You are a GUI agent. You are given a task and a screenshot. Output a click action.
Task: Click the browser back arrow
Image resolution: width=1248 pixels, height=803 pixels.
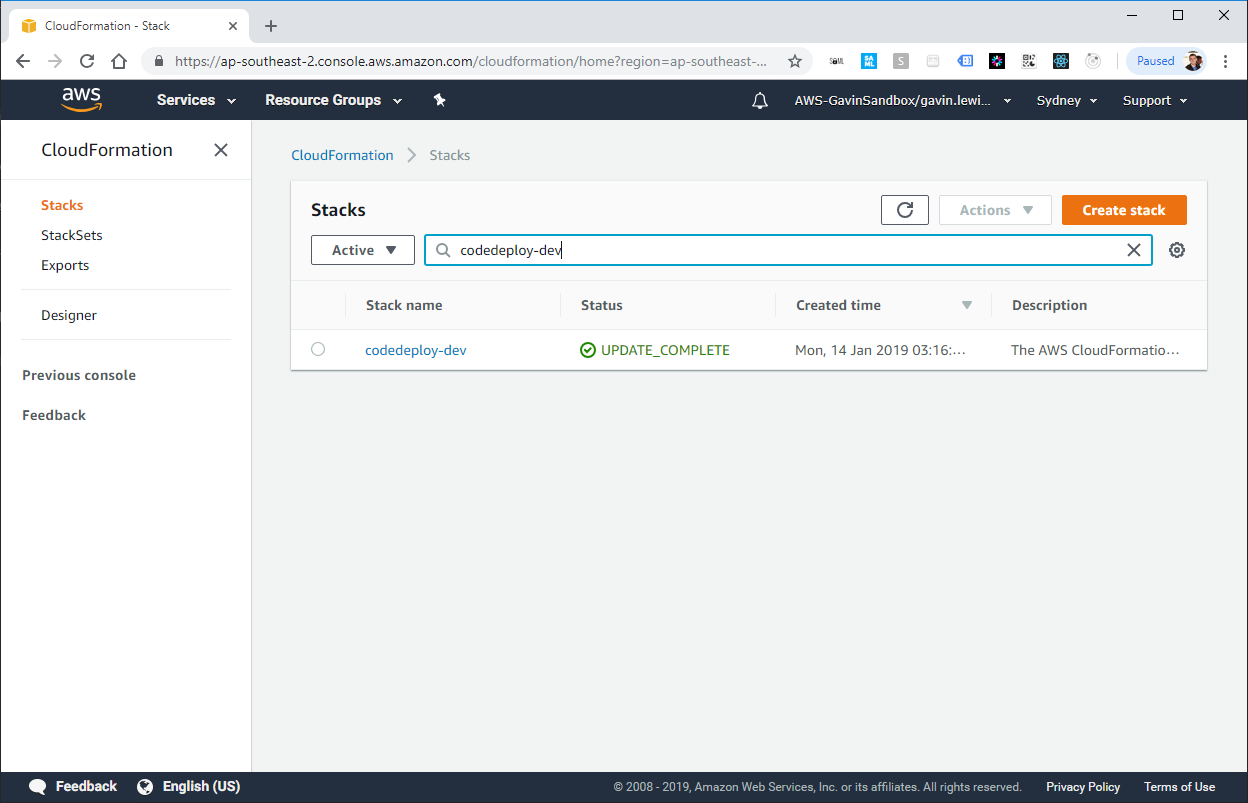click(23, 61)
